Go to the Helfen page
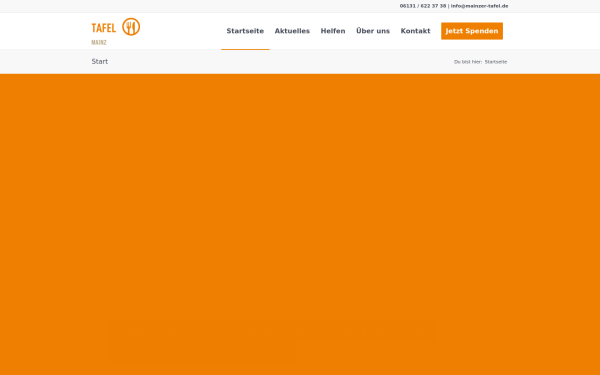The image size is (600, 375). pos(333,31)
